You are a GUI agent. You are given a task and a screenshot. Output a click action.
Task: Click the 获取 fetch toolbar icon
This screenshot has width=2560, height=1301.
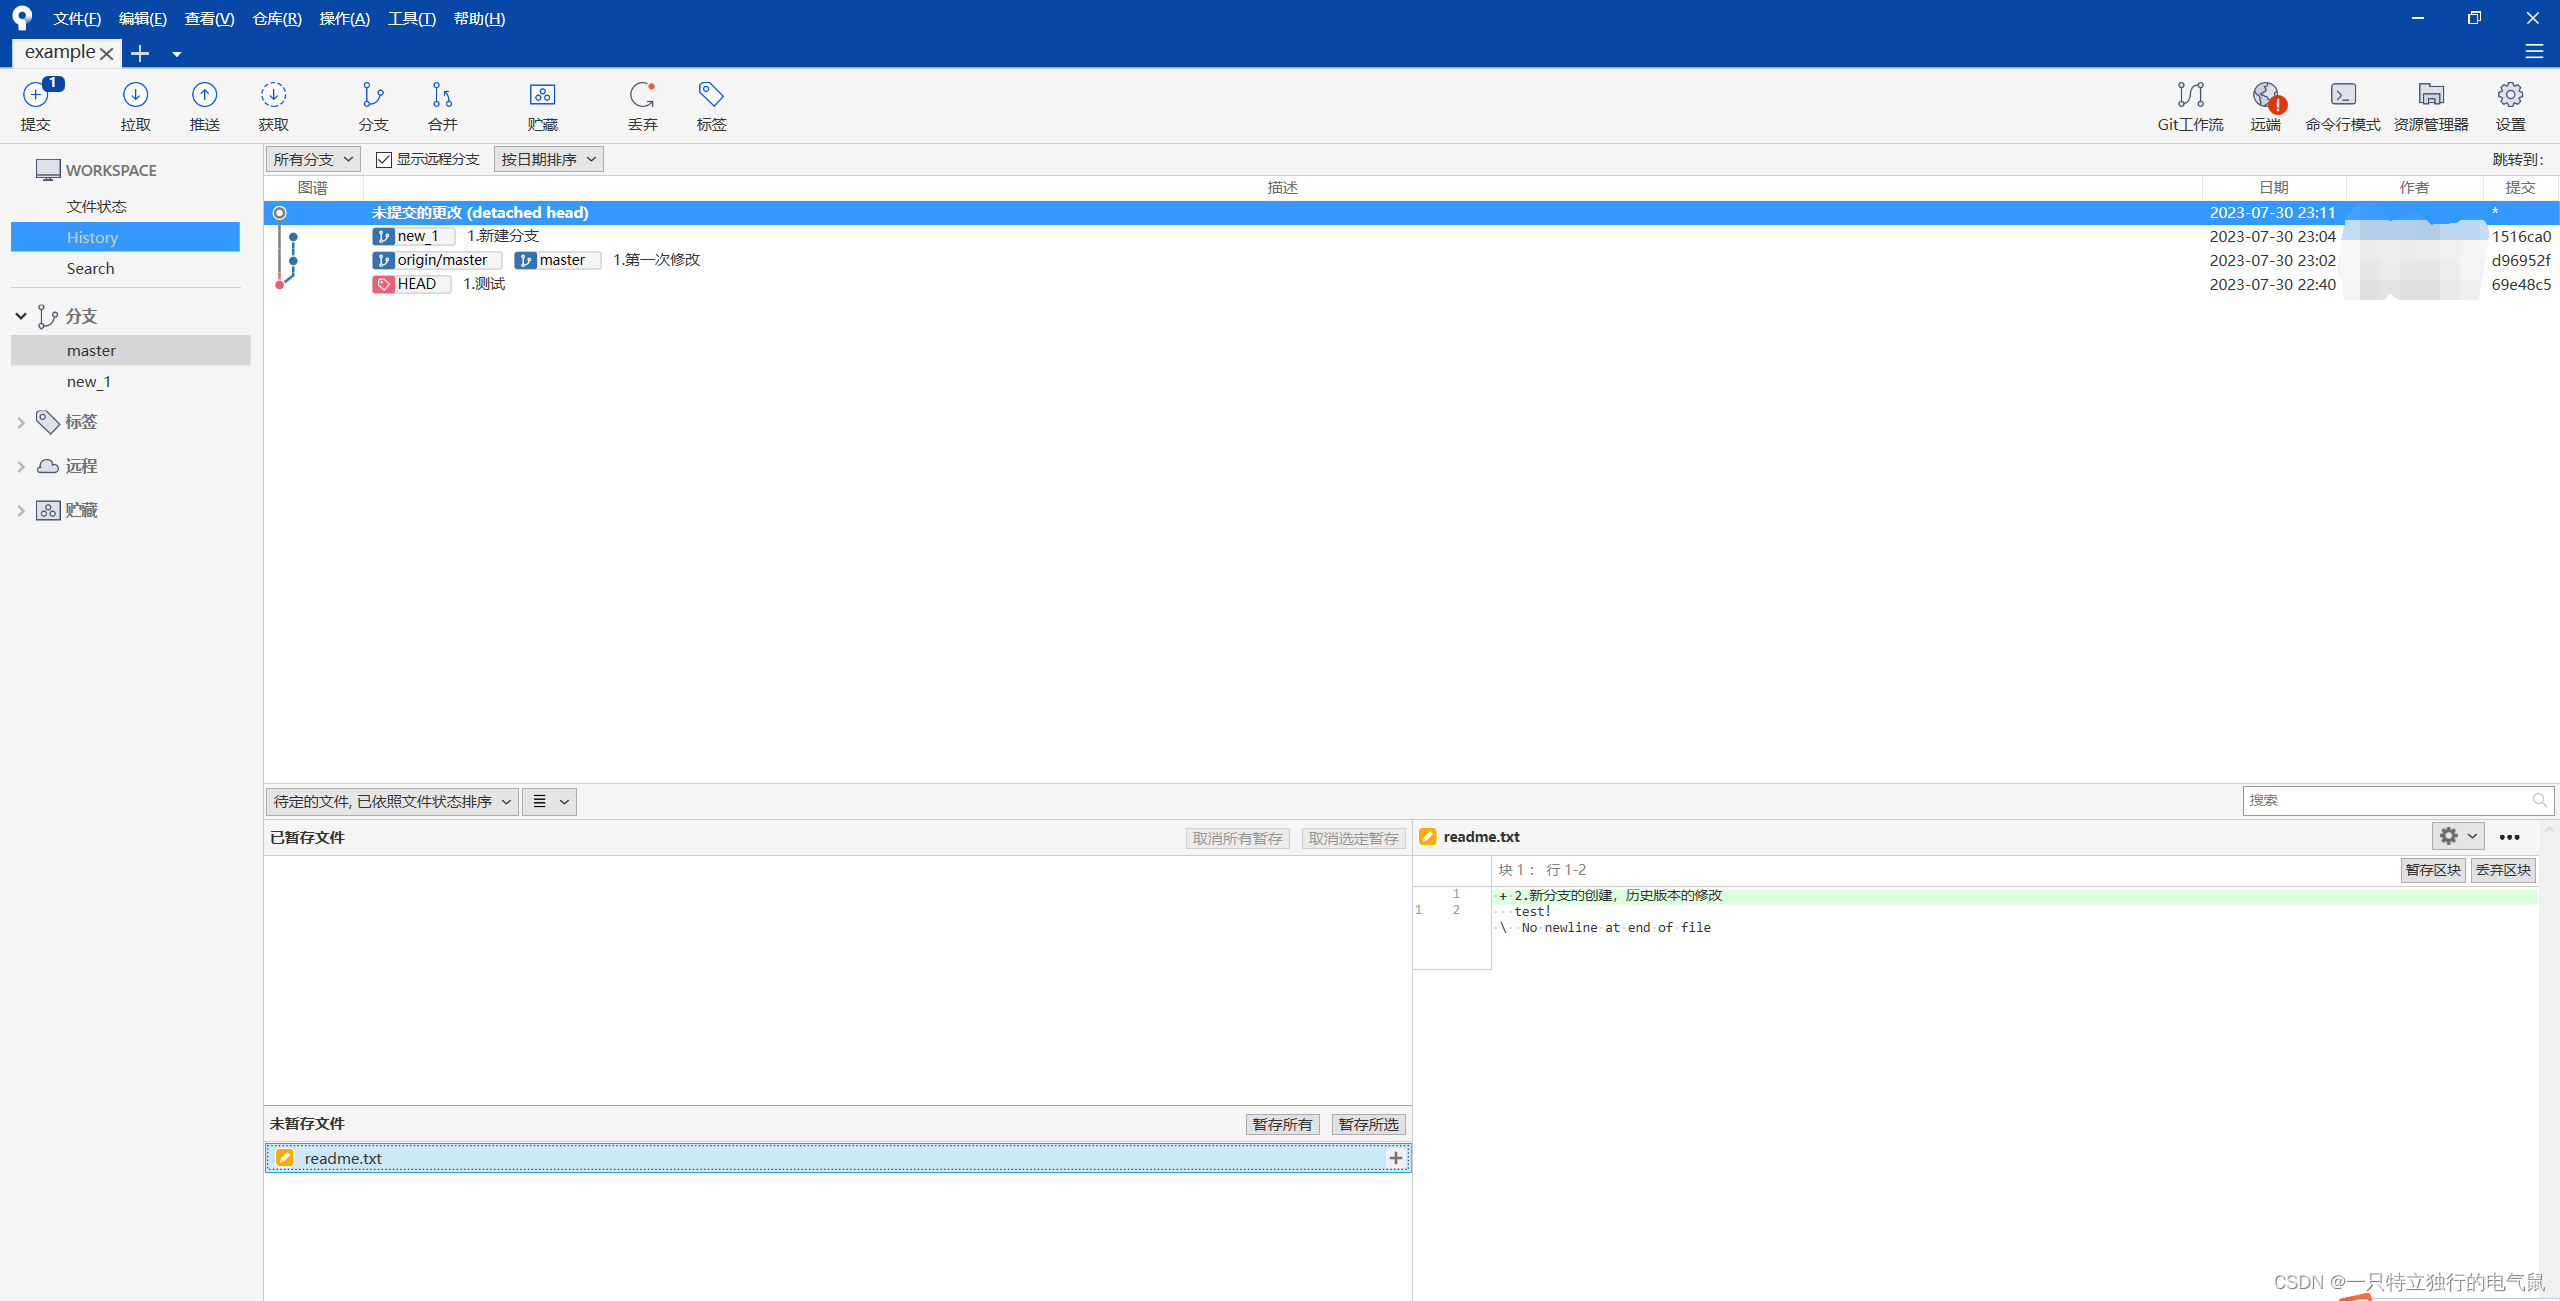[273, 105]
